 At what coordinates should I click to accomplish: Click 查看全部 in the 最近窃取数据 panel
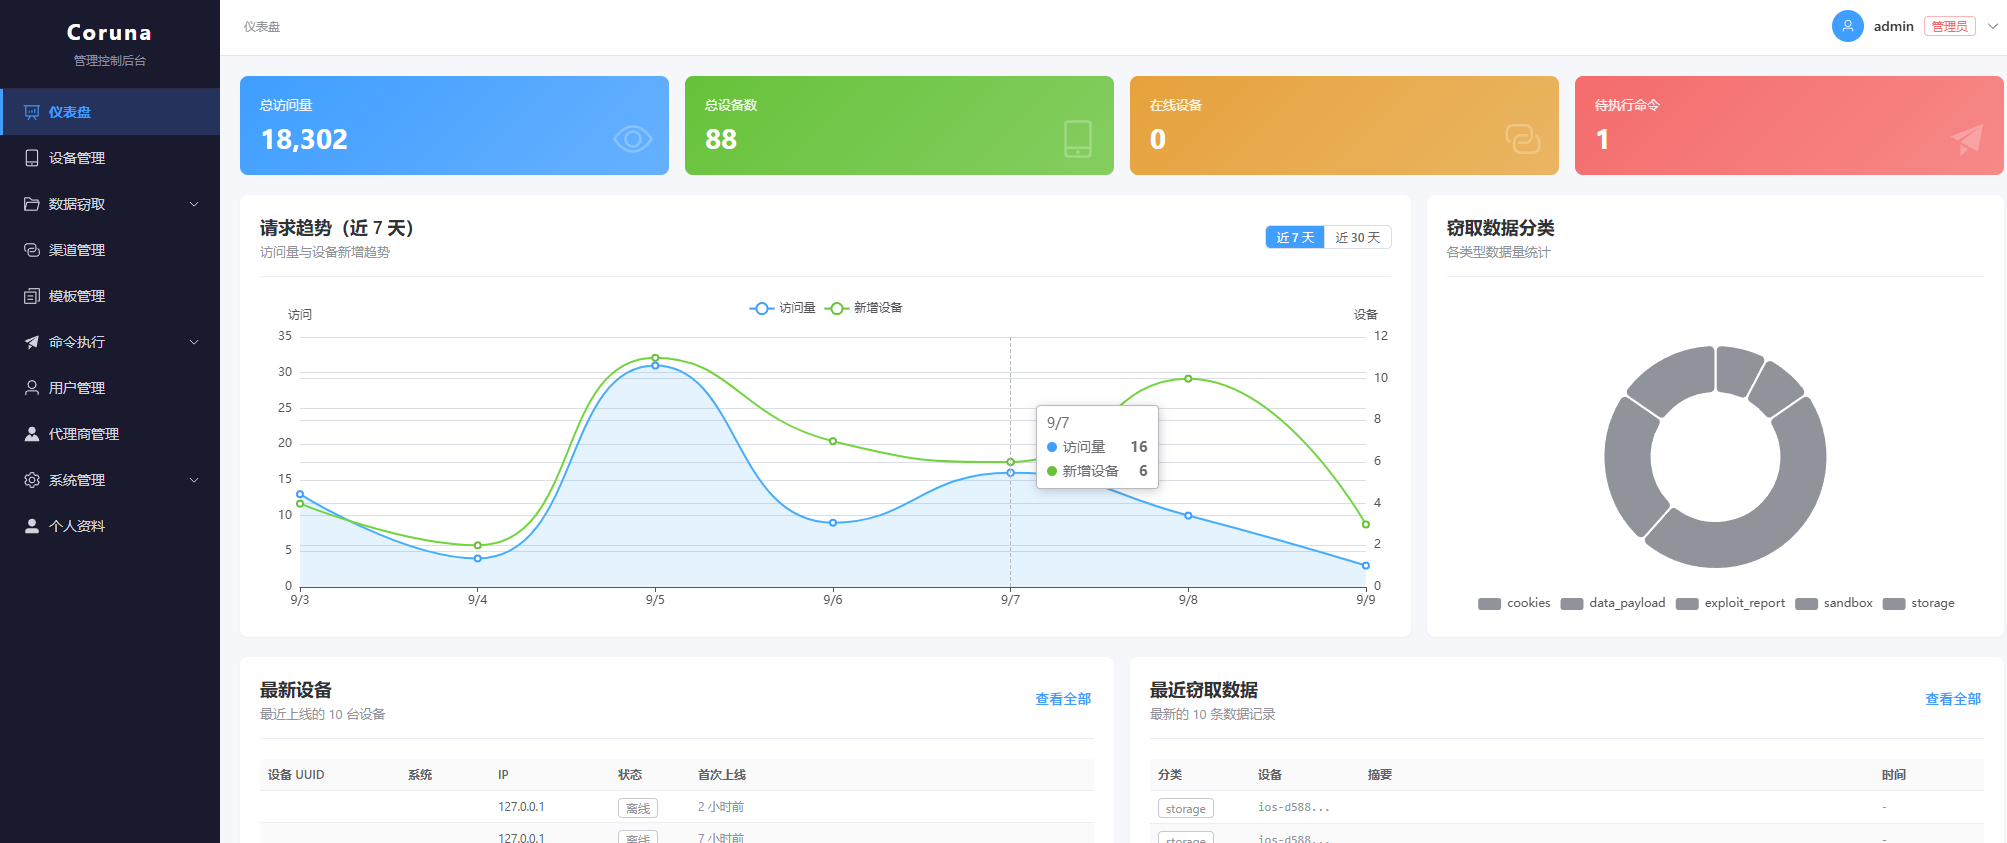(1953, 699)
